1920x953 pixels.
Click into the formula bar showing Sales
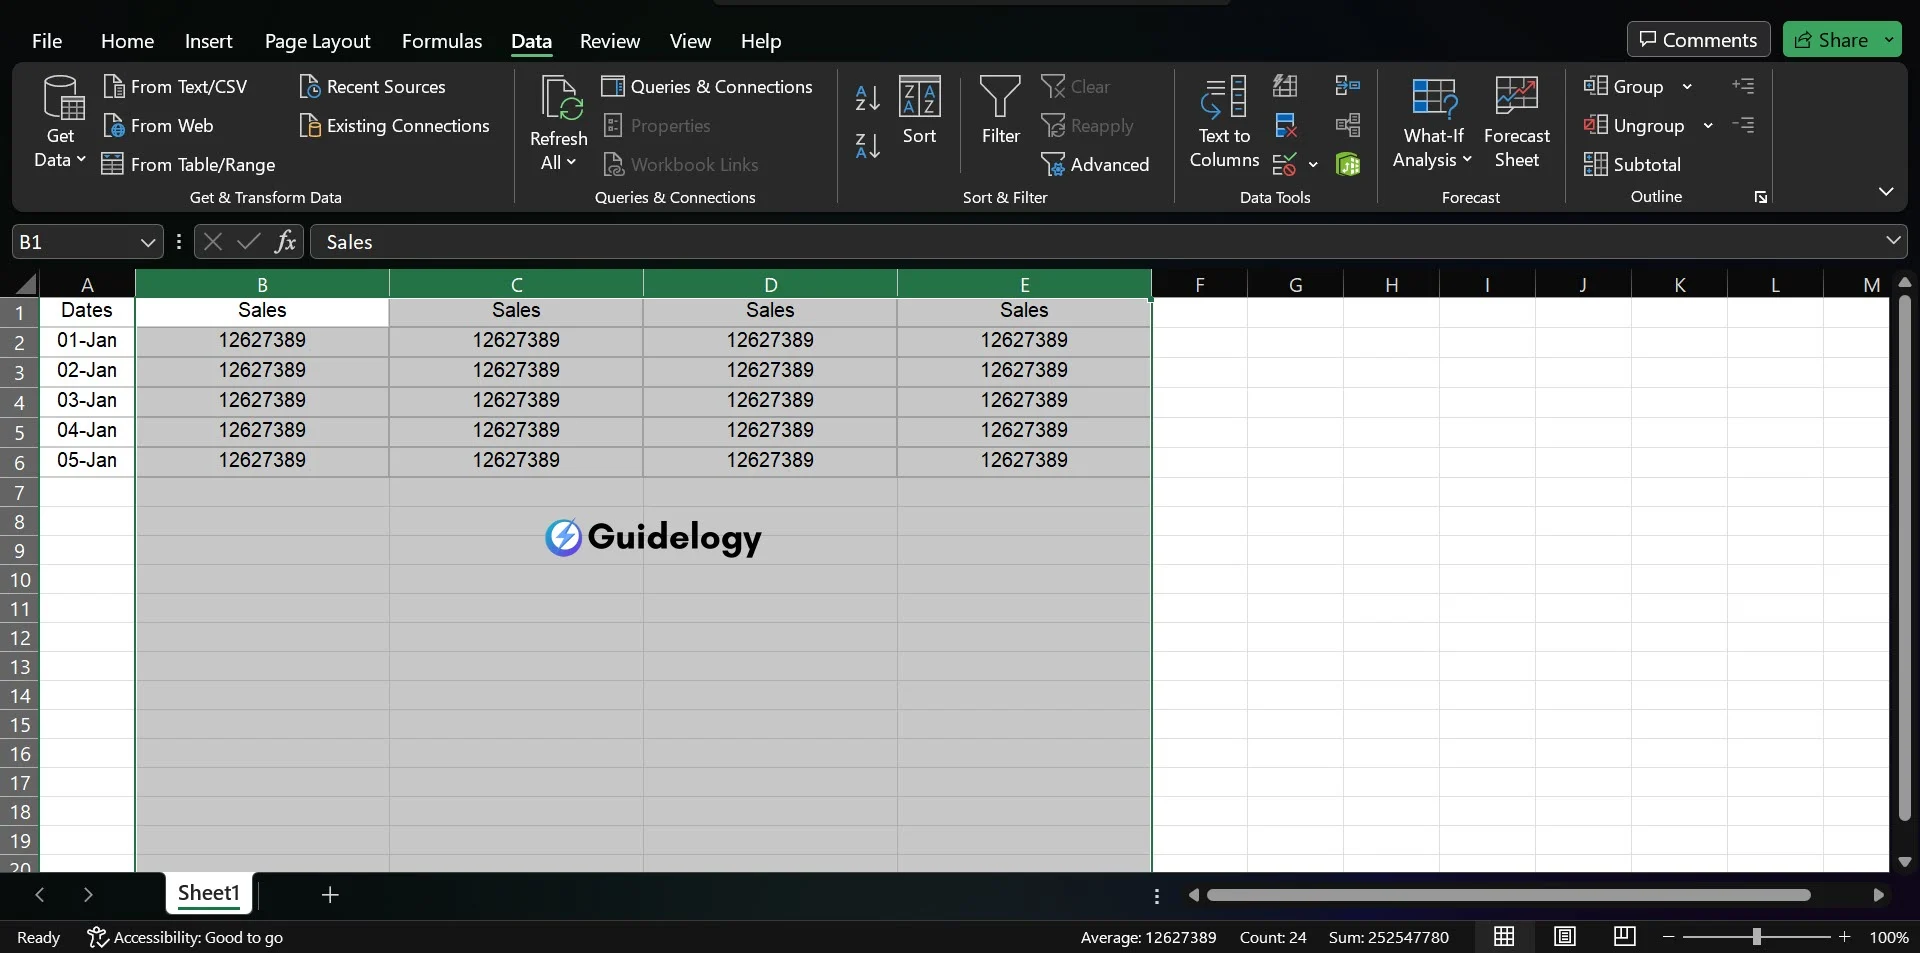tap(1095, 242)
